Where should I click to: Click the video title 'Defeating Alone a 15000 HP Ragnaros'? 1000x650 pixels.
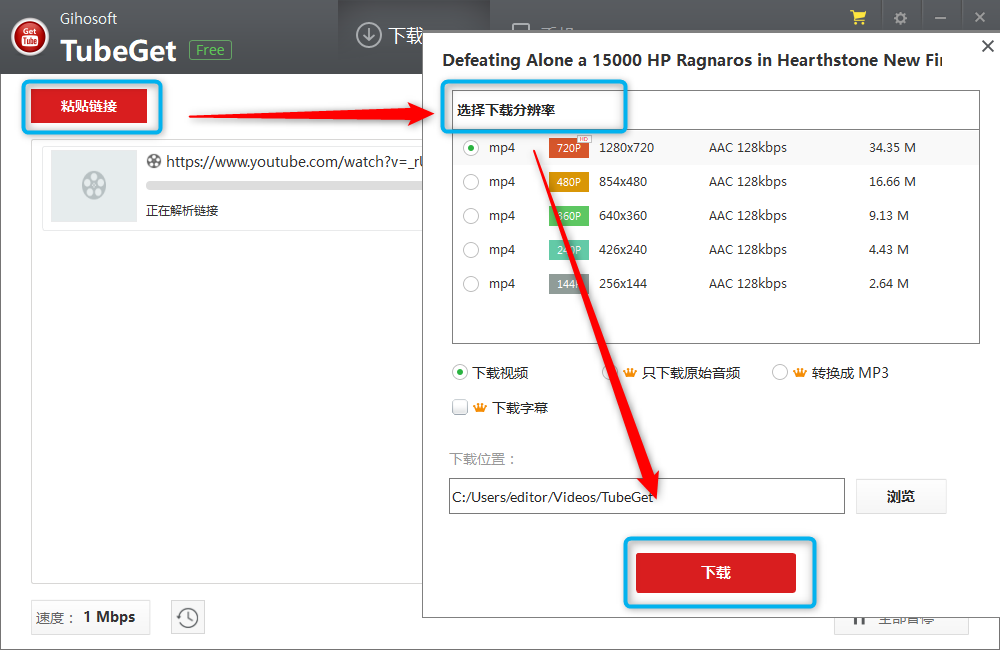(x=692, y=60)
